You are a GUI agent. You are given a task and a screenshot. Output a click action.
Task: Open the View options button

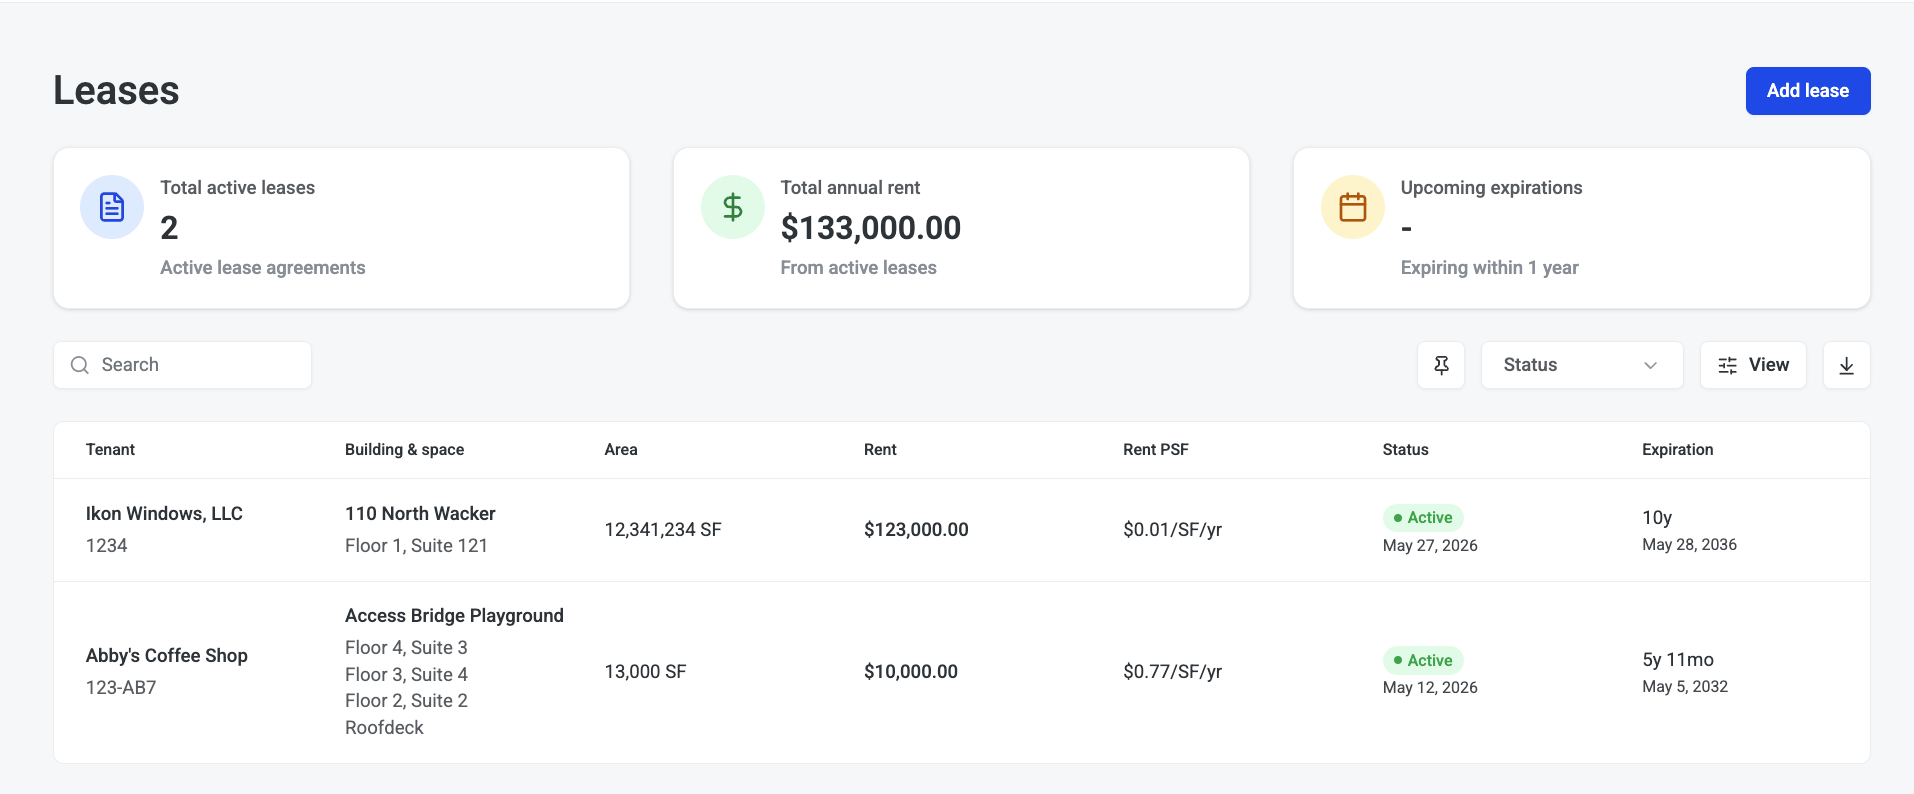coord(1753,365)
